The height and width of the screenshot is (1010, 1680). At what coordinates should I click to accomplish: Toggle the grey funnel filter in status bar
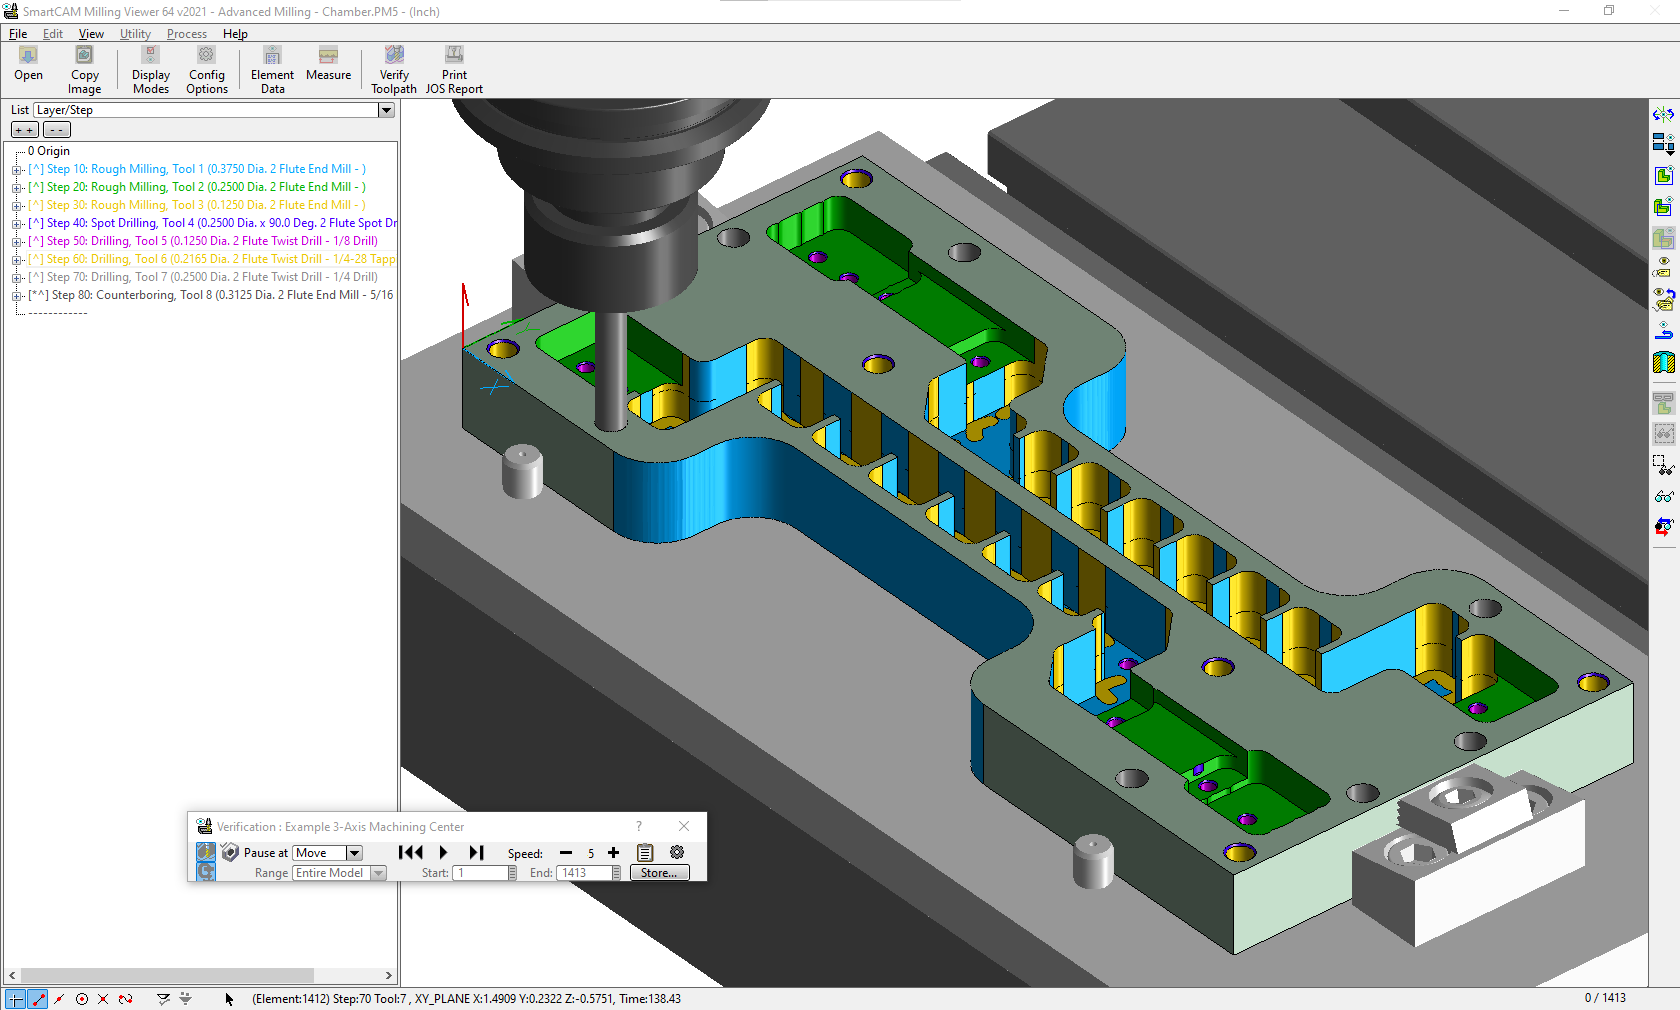tap(185, 999)
